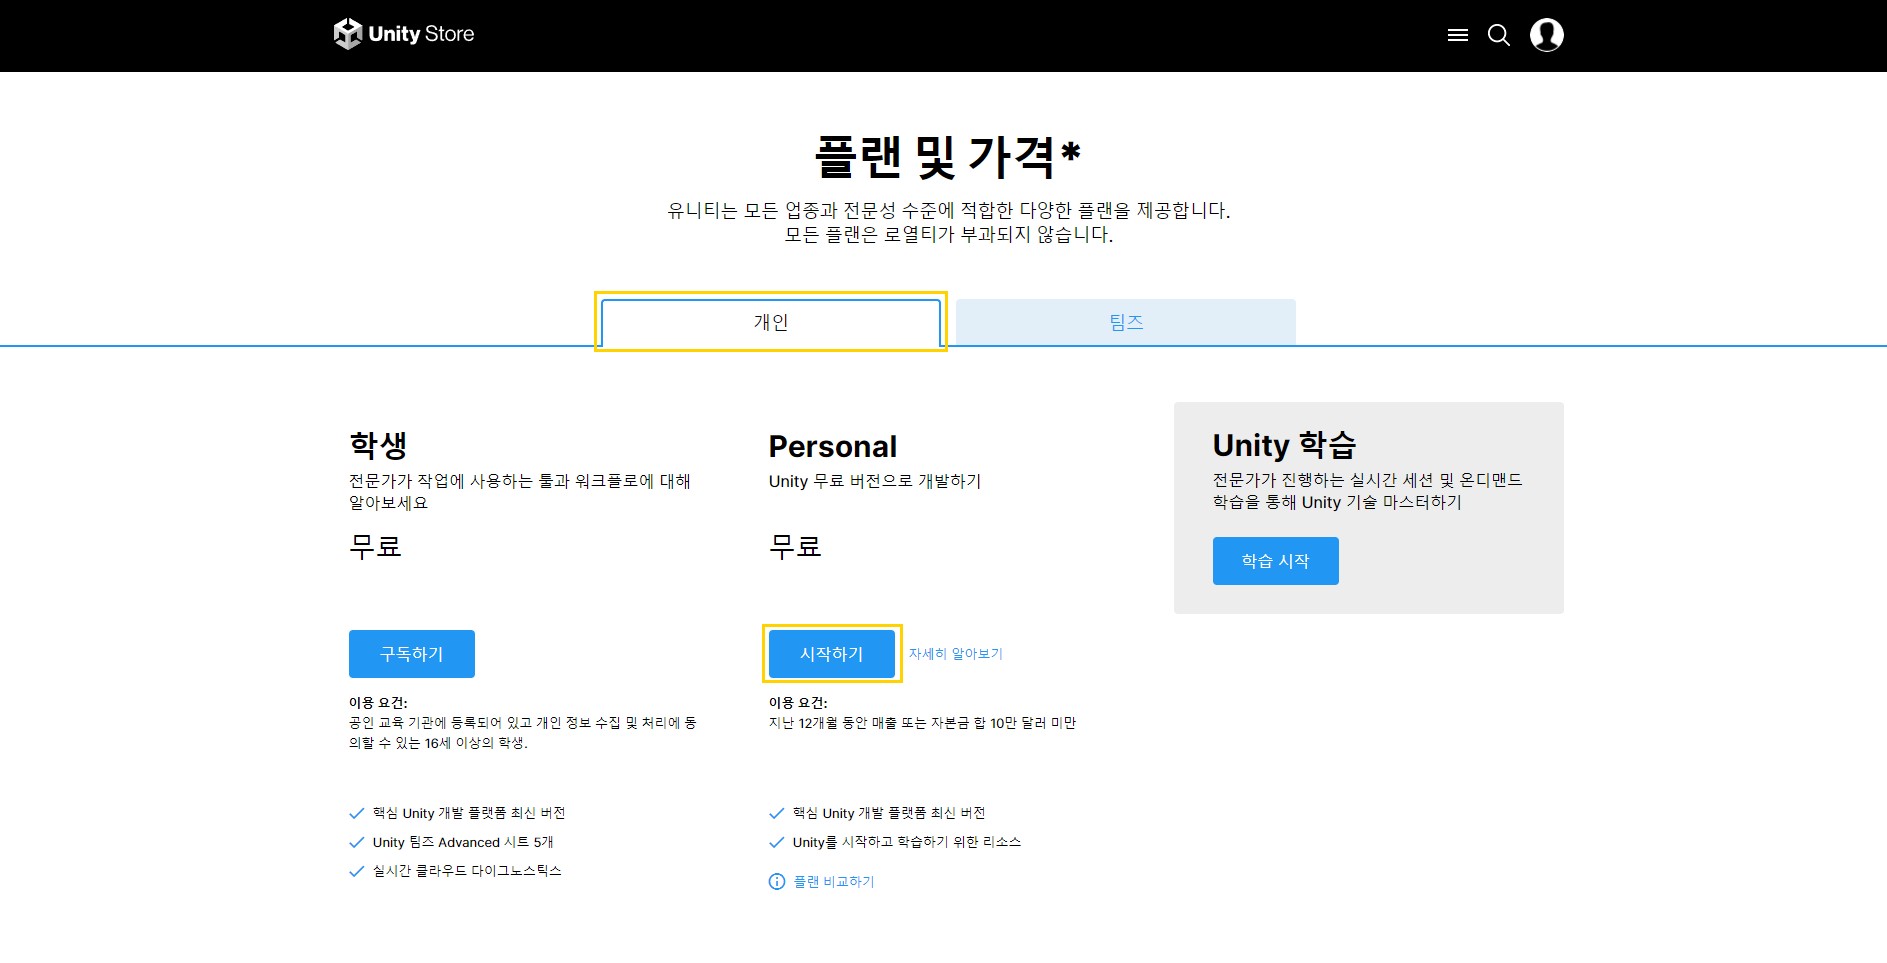
Task: Click the Unity 학습 heading
Action: pos(1284,445)
